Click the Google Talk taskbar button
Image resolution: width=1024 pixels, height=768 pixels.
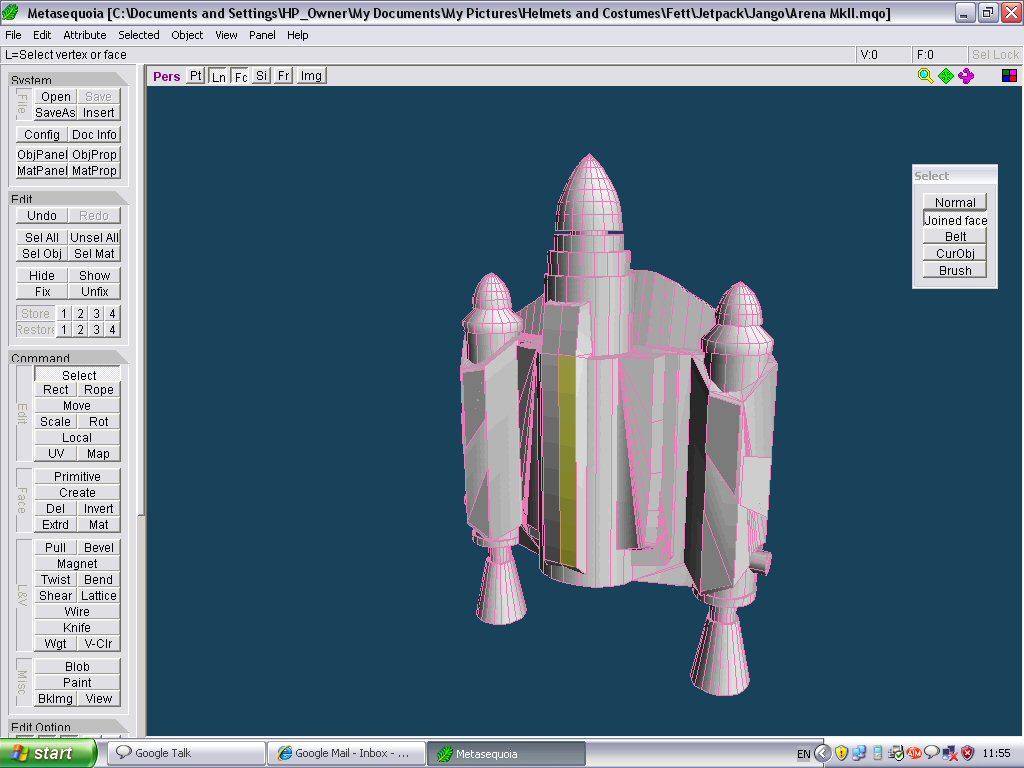click(186, 753)
